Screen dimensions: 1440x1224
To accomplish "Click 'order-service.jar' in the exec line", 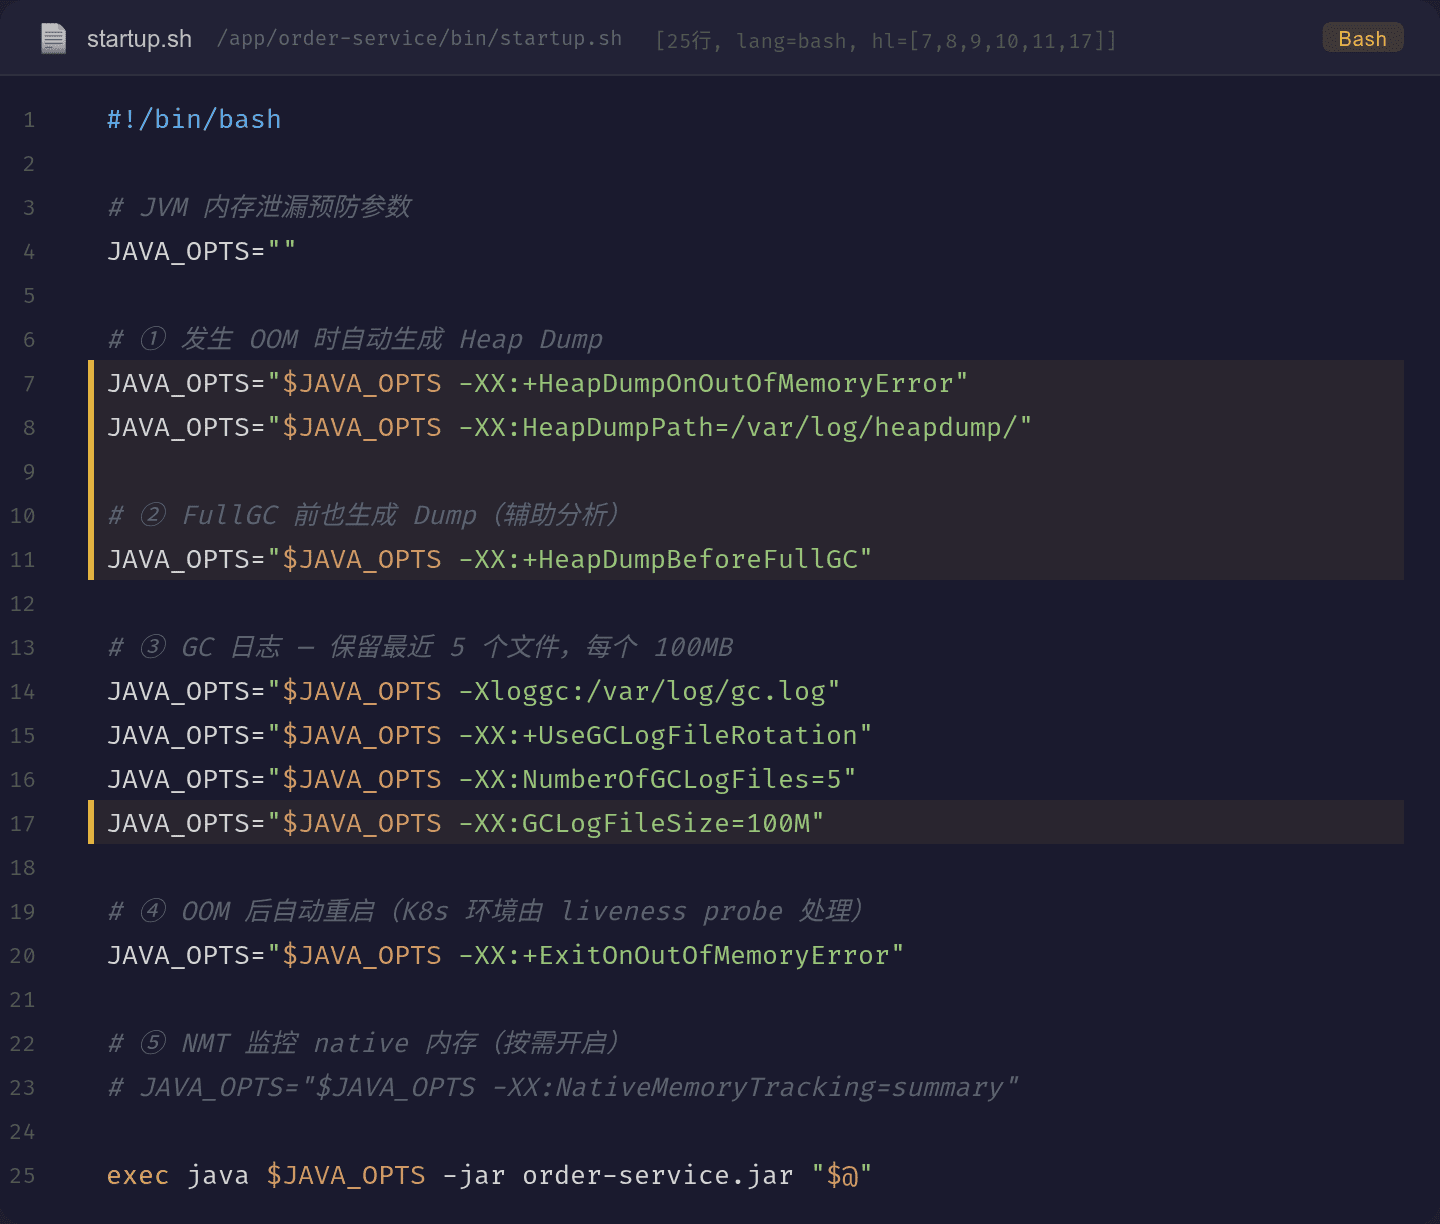I will [658, 1175].
